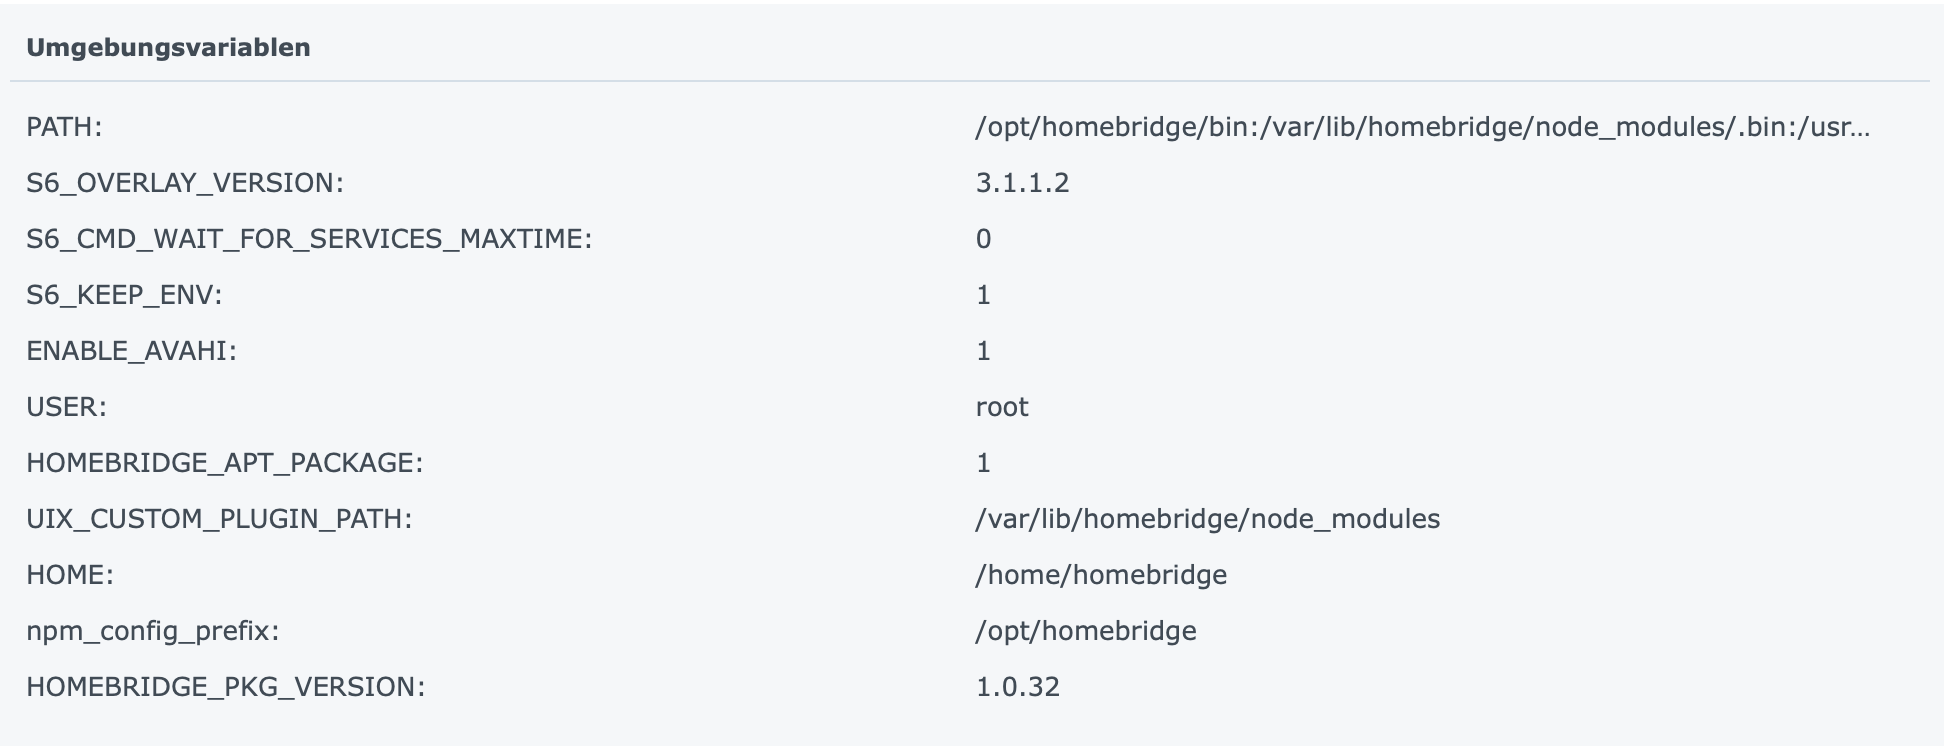Select the S6_KEEP_ENV label

coord(124,295)
